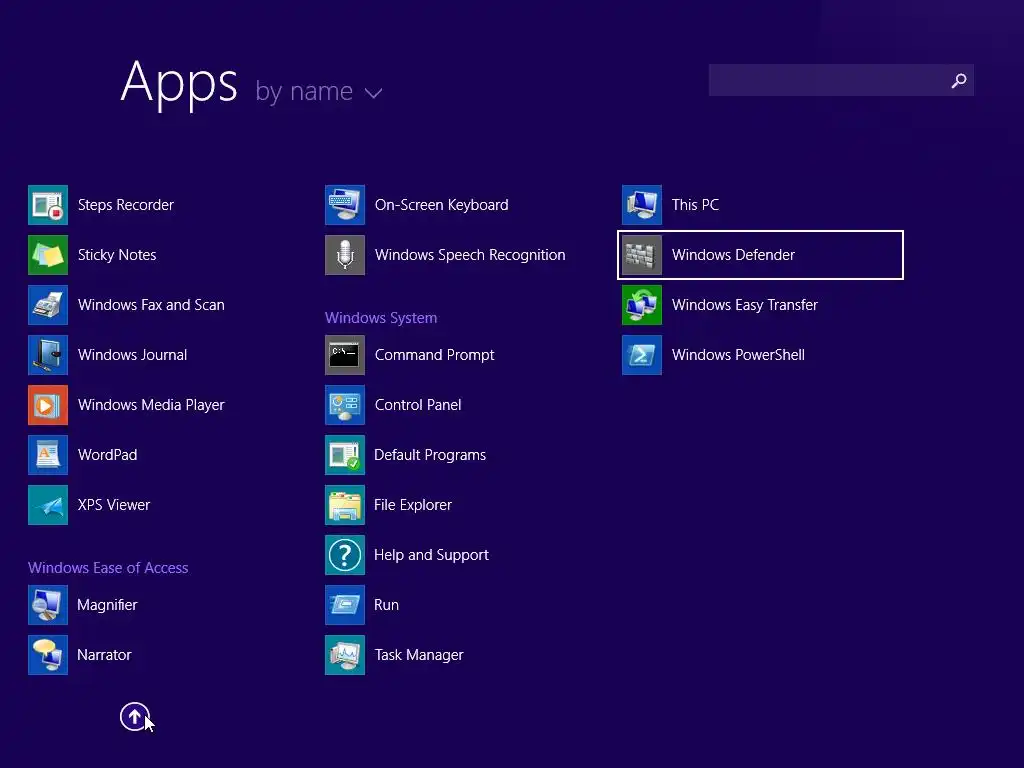The width and height of the screenshot is (1024, 768).
Task: Launch Task Manager icon
Action: click(x=345, y=655)
